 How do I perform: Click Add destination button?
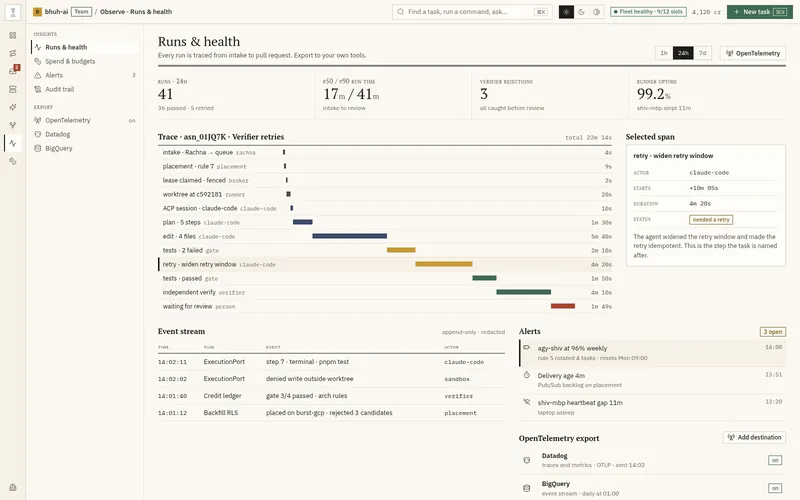click(x=754, y=437)
